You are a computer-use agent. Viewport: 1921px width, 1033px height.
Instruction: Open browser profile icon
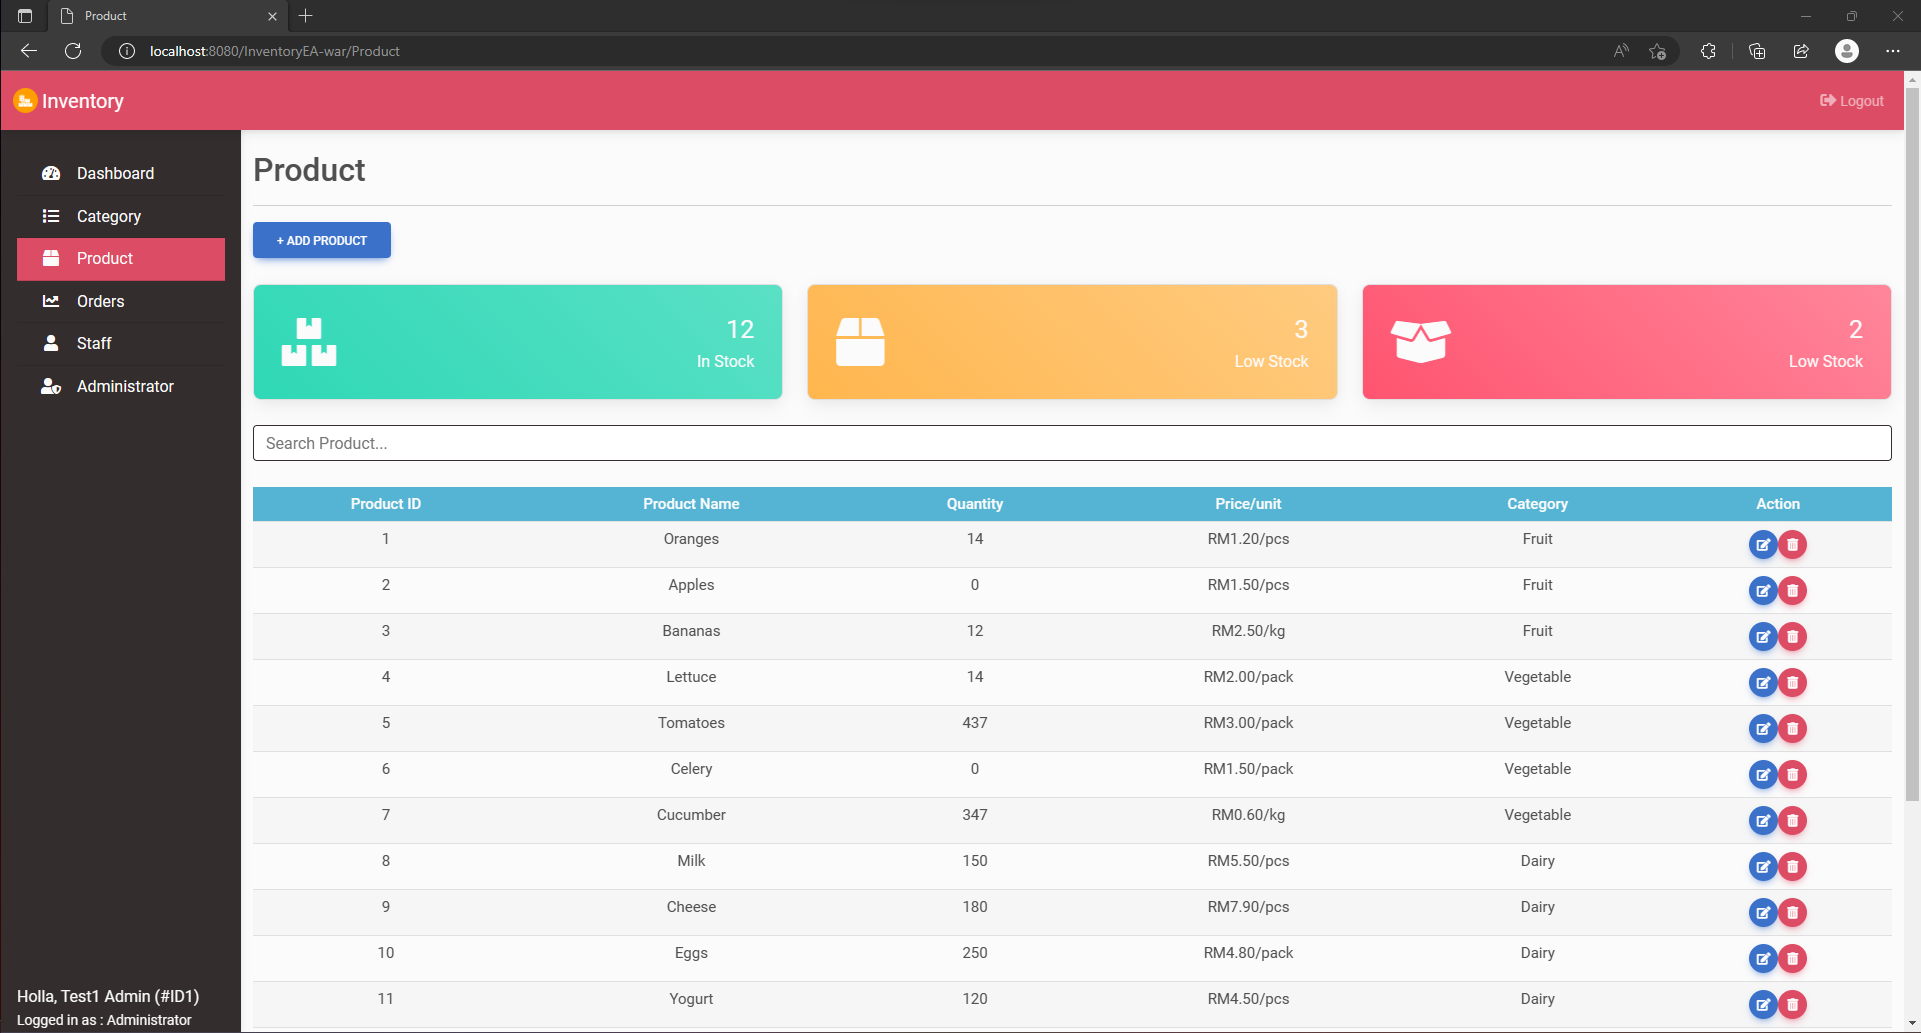coord(1847,51)
